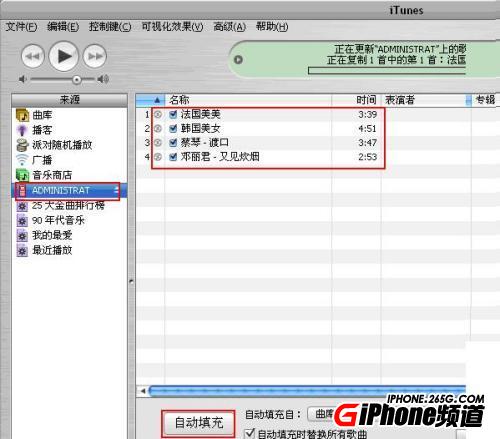Click sync status icon on row 4

tap(158, 157)
